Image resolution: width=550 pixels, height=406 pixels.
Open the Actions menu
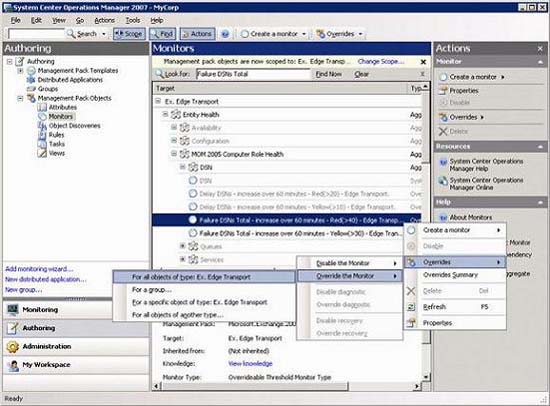105,20
